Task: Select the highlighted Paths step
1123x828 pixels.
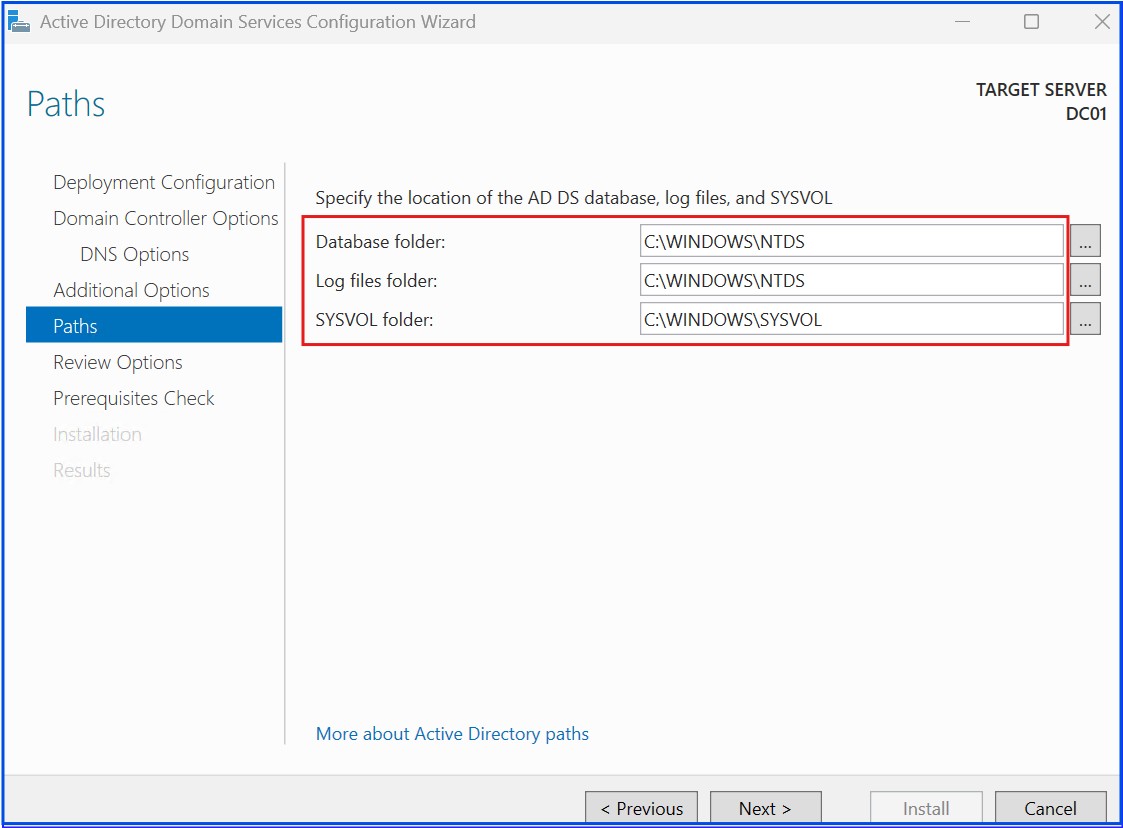Action: (75, 326)
